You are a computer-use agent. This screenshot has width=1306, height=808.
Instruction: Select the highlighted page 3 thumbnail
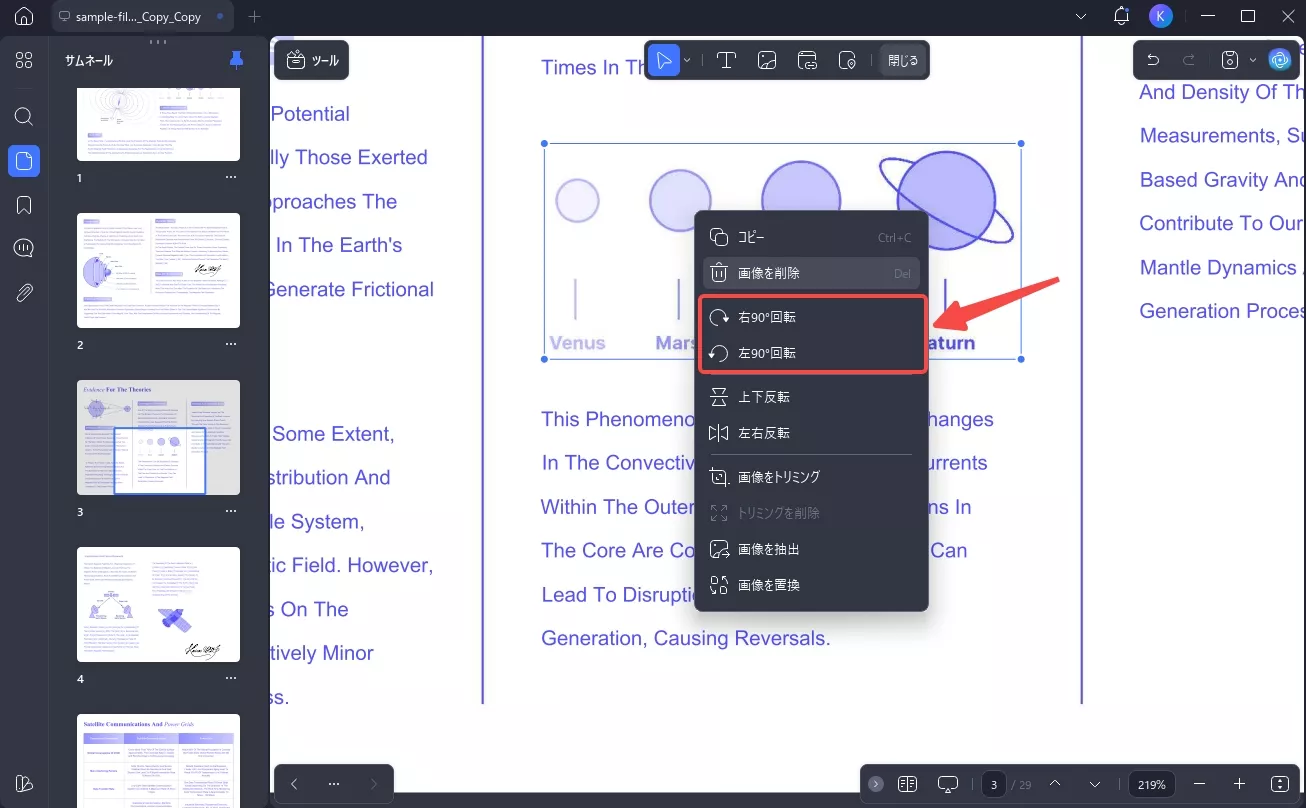point(159,437)
